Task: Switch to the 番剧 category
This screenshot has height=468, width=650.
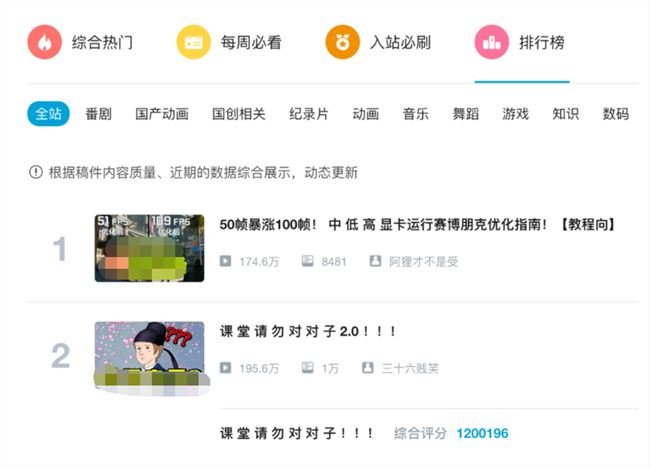Action: [x=98, y=114]
